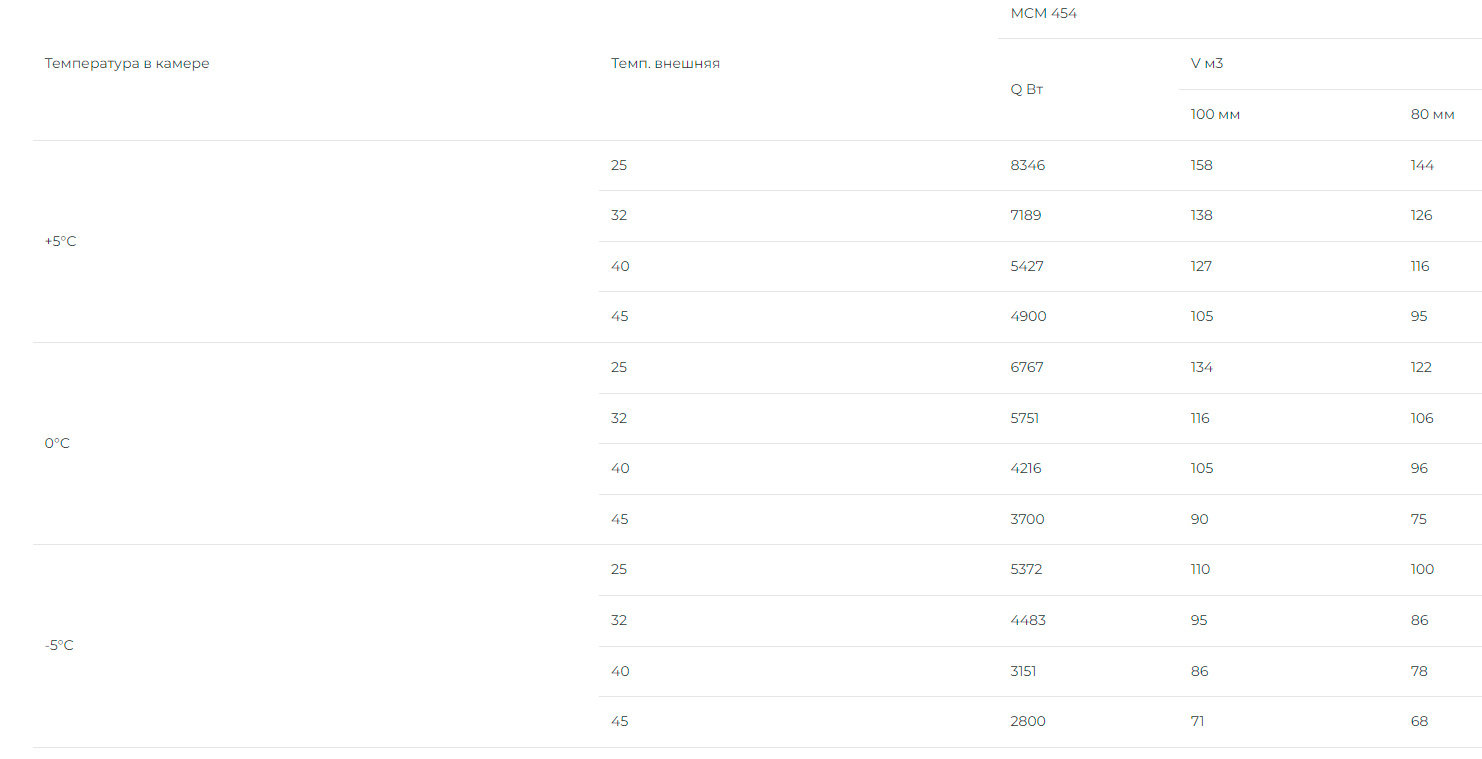Click the Q value 5372
This screenshot has height=759, width=1482.
pos(1027,569)
